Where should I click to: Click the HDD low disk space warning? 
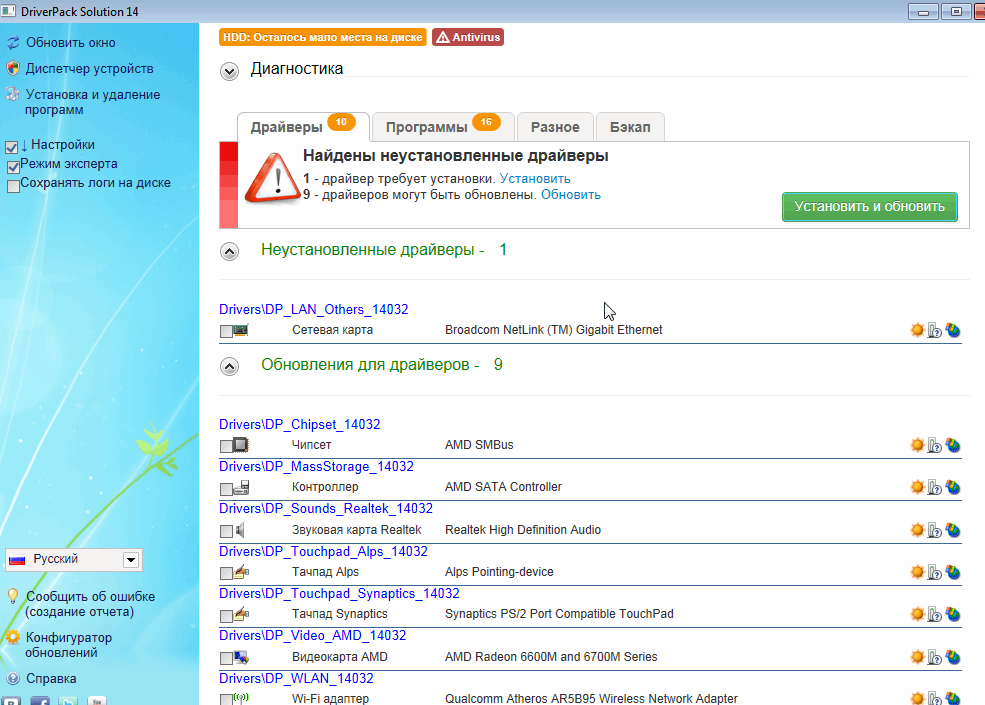[323, 37]
